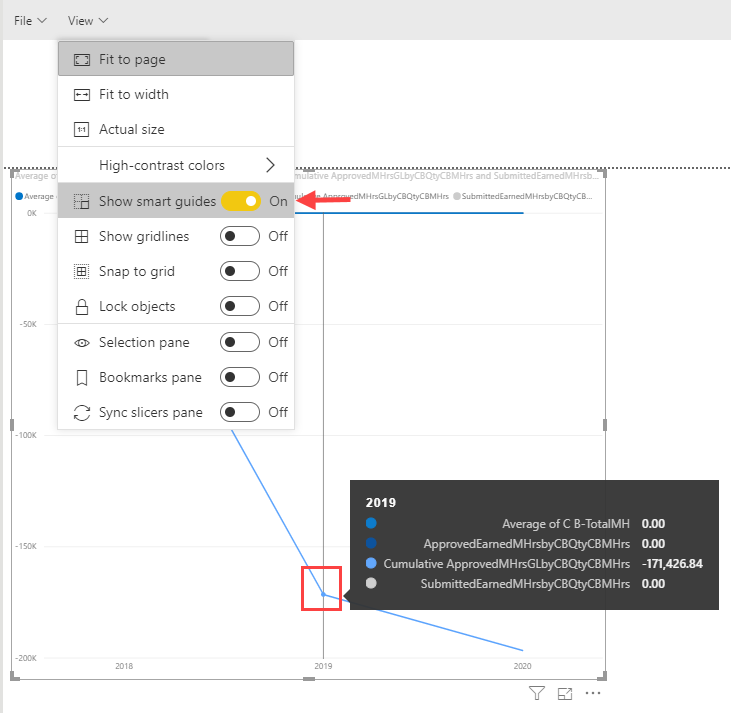731x713 pixels.
Task: Click the -150K y-axis label
Action: pyautogui.click(x=26, y=546)
